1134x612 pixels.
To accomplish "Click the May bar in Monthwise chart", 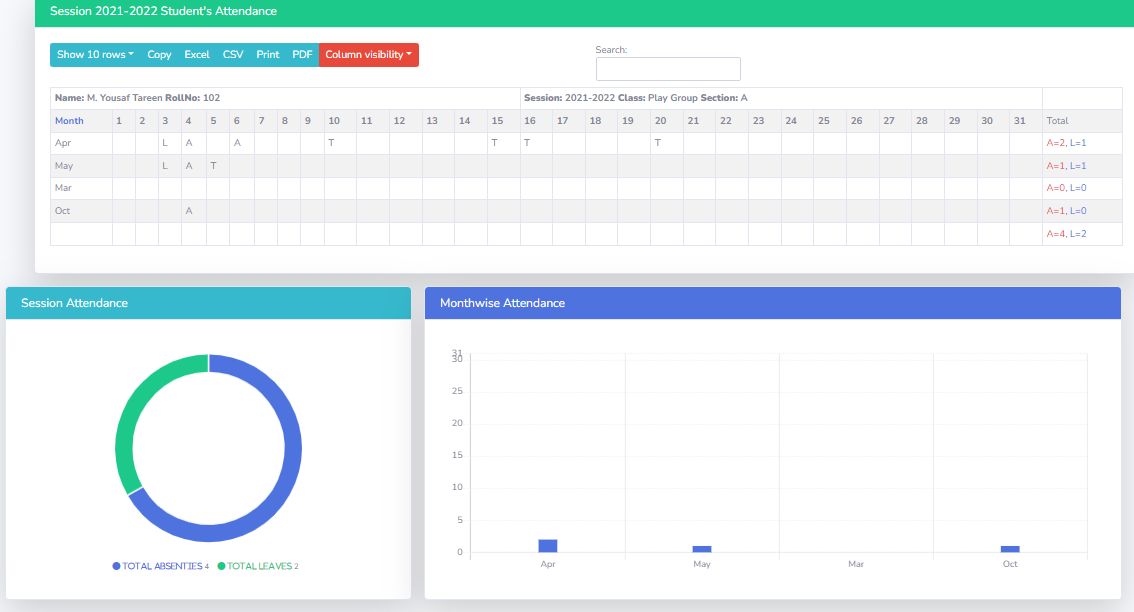I will [x=702, y=549].
